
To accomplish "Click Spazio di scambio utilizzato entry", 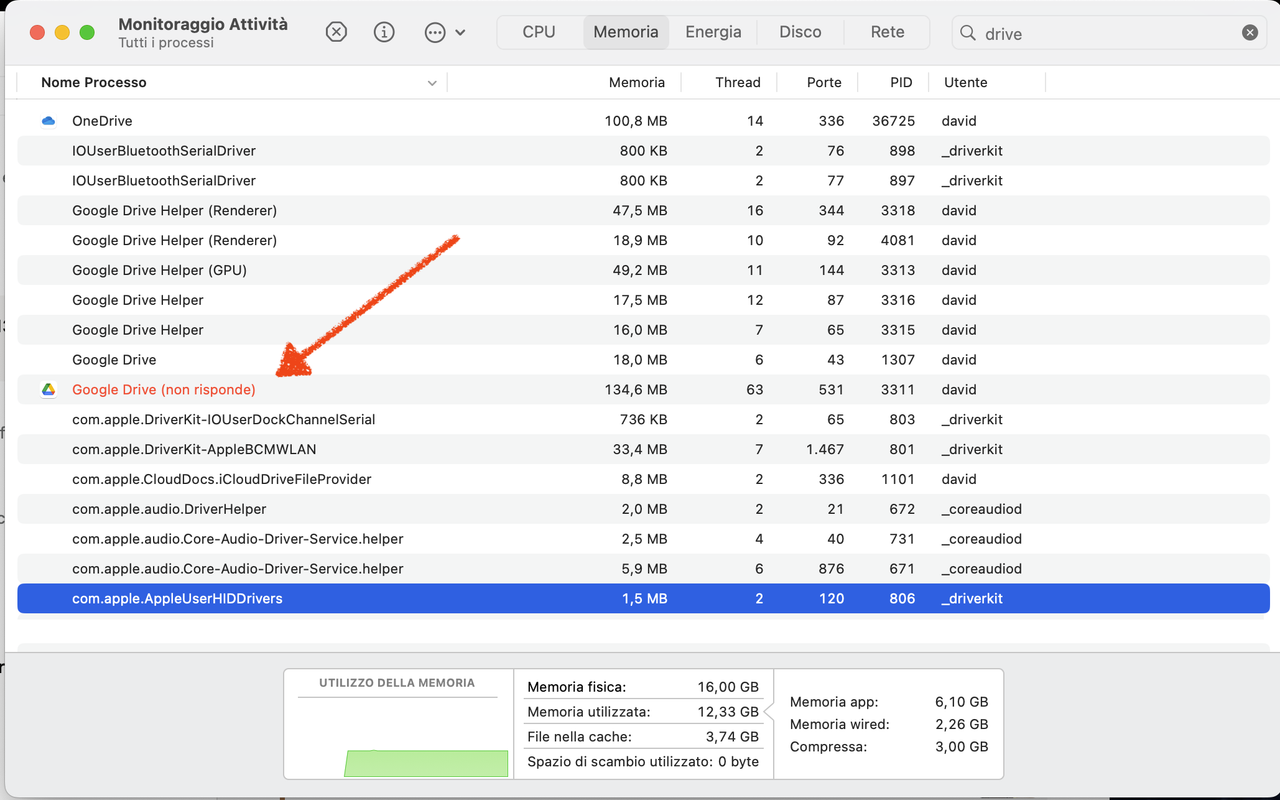I will click(643, 762).
